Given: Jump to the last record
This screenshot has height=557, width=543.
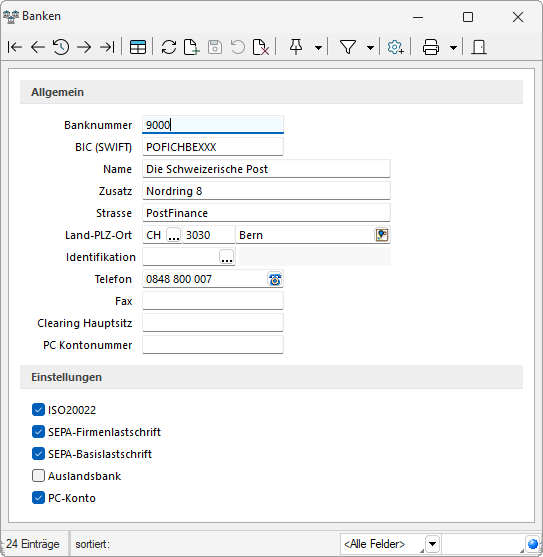Looking at the screenshot, I should click(107, 47).
